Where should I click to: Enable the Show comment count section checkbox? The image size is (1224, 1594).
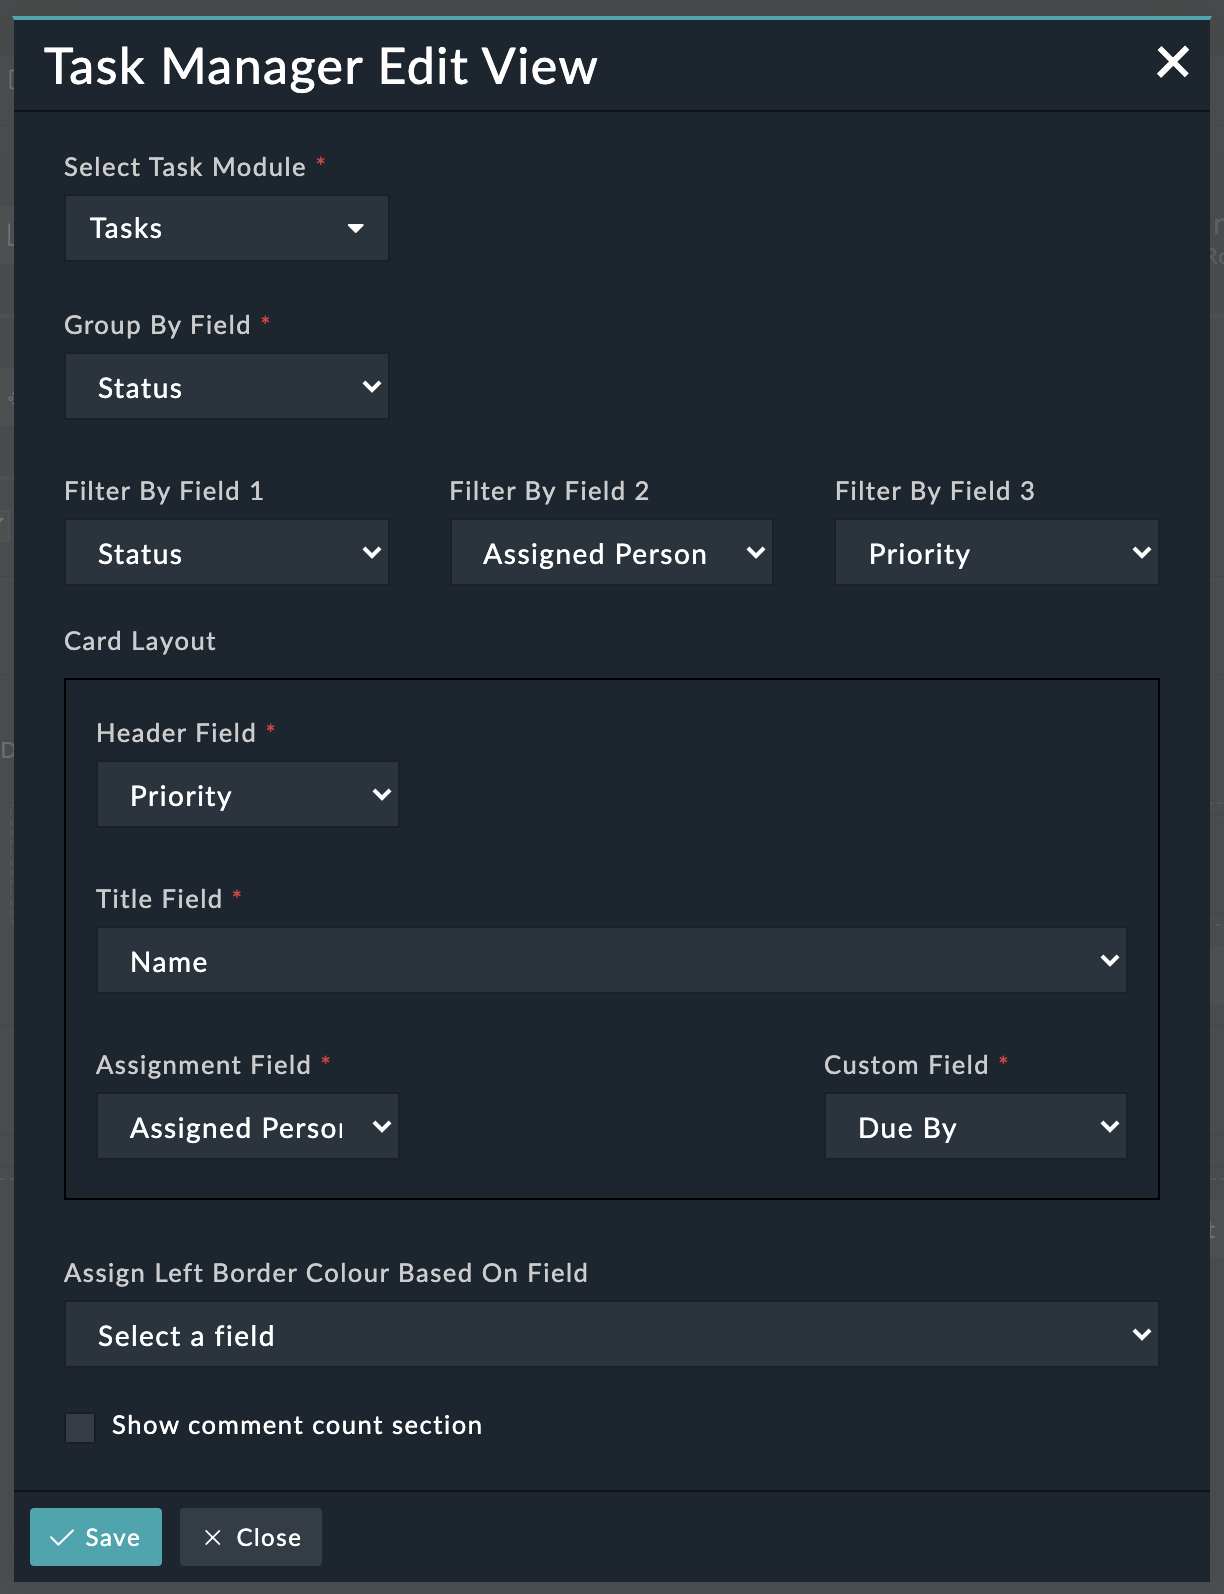pos(80,1427)
